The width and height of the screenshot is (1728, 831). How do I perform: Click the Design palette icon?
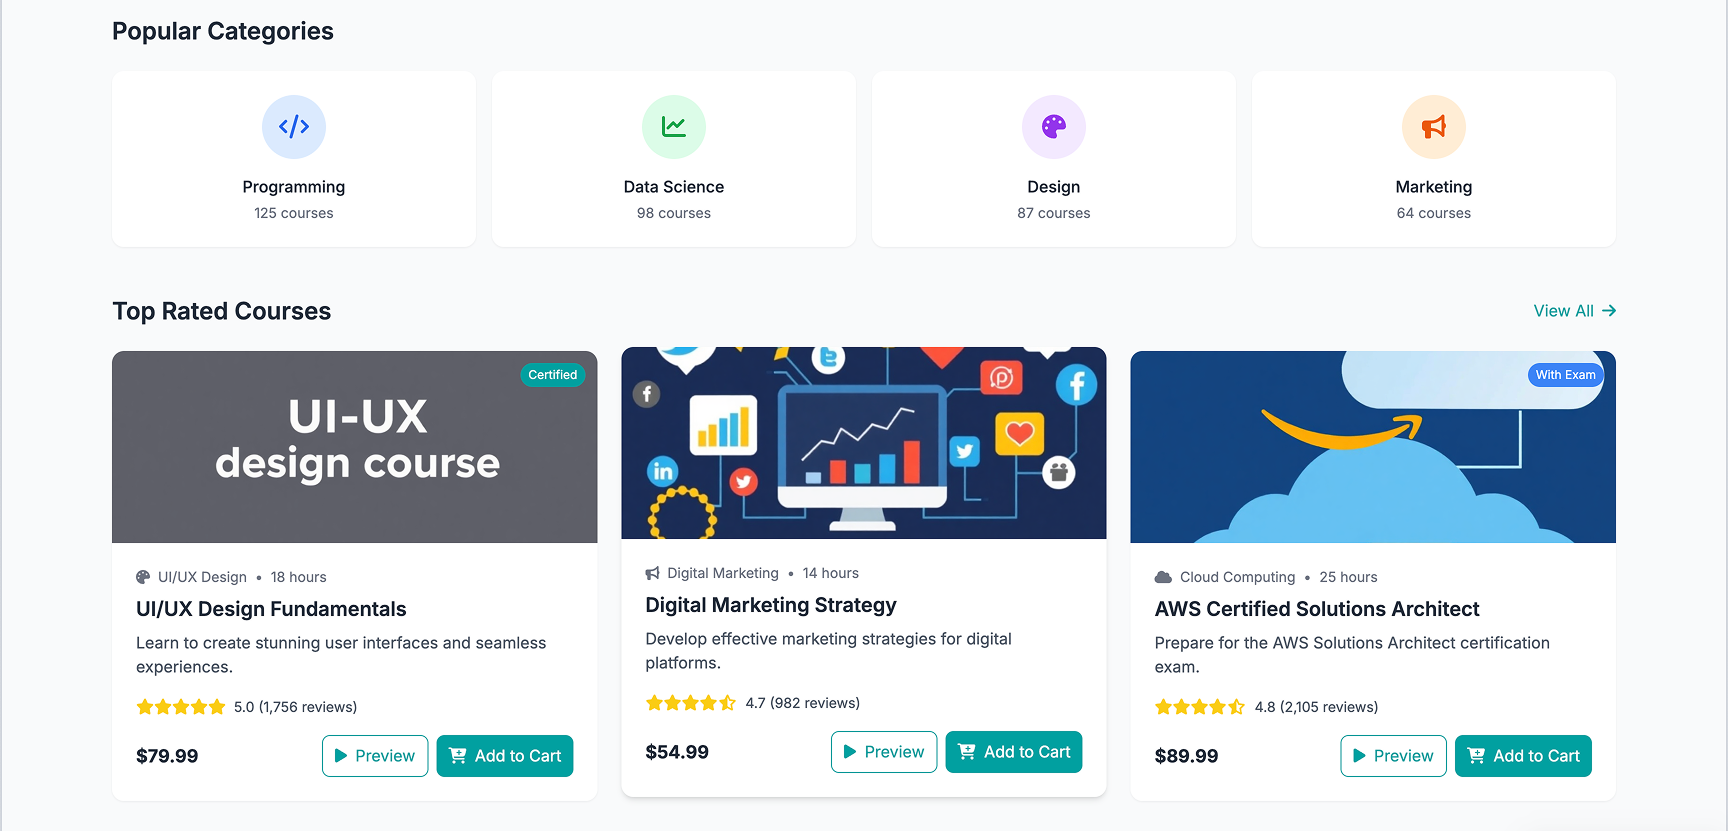click(x=1054, y=127)
